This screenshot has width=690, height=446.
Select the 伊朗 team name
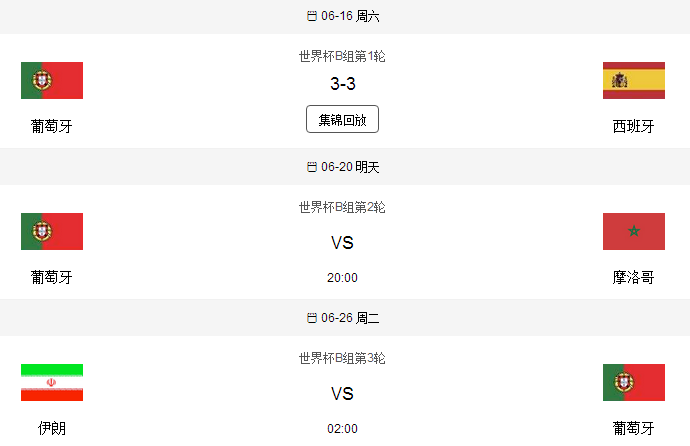[52, 428]
